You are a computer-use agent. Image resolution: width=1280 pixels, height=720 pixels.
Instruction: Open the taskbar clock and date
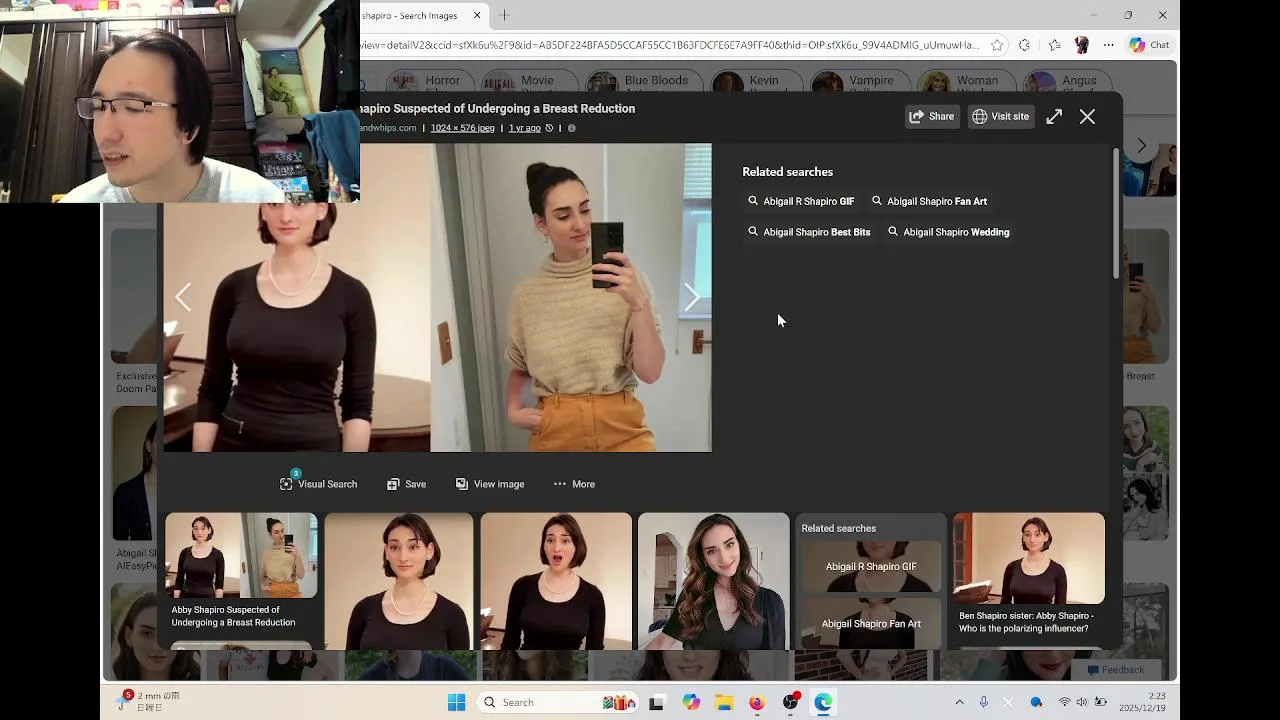(1144, 702)
